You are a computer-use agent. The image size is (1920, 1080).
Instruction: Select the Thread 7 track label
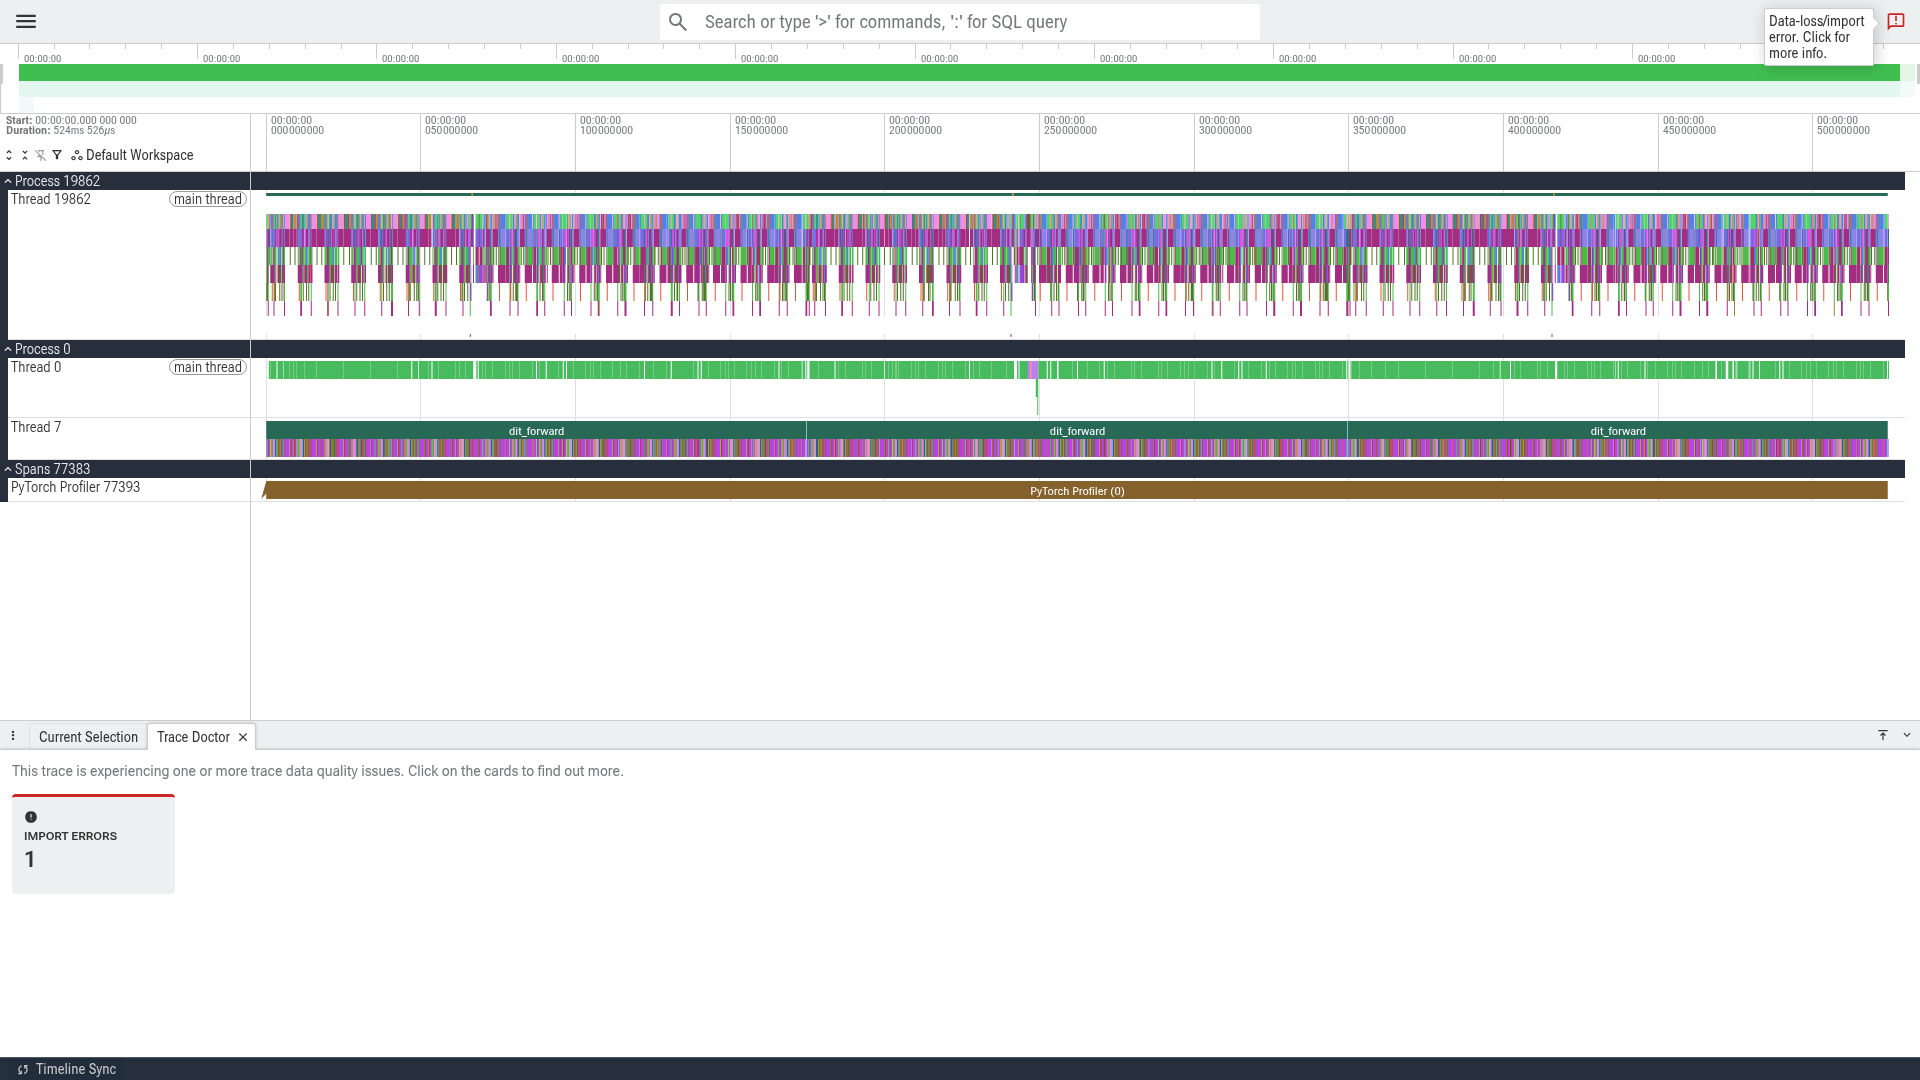pos(36,427)
